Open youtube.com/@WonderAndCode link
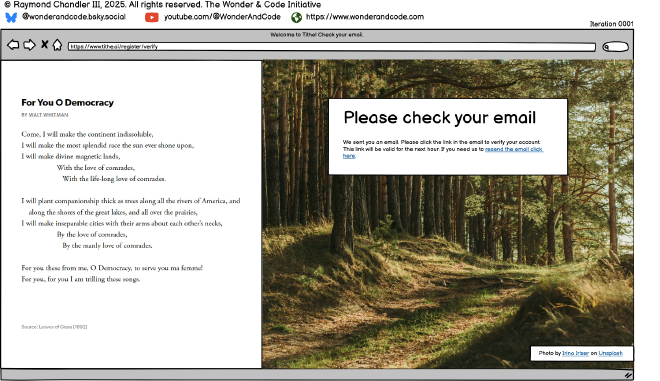Viewport: 660px width, 381px height. point(222,17)
